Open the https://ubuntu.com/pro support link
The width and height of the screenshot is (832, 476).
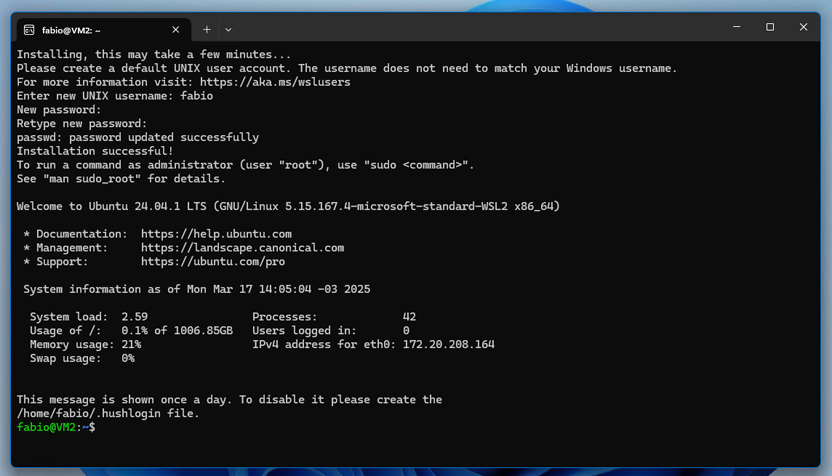[213, 262]
